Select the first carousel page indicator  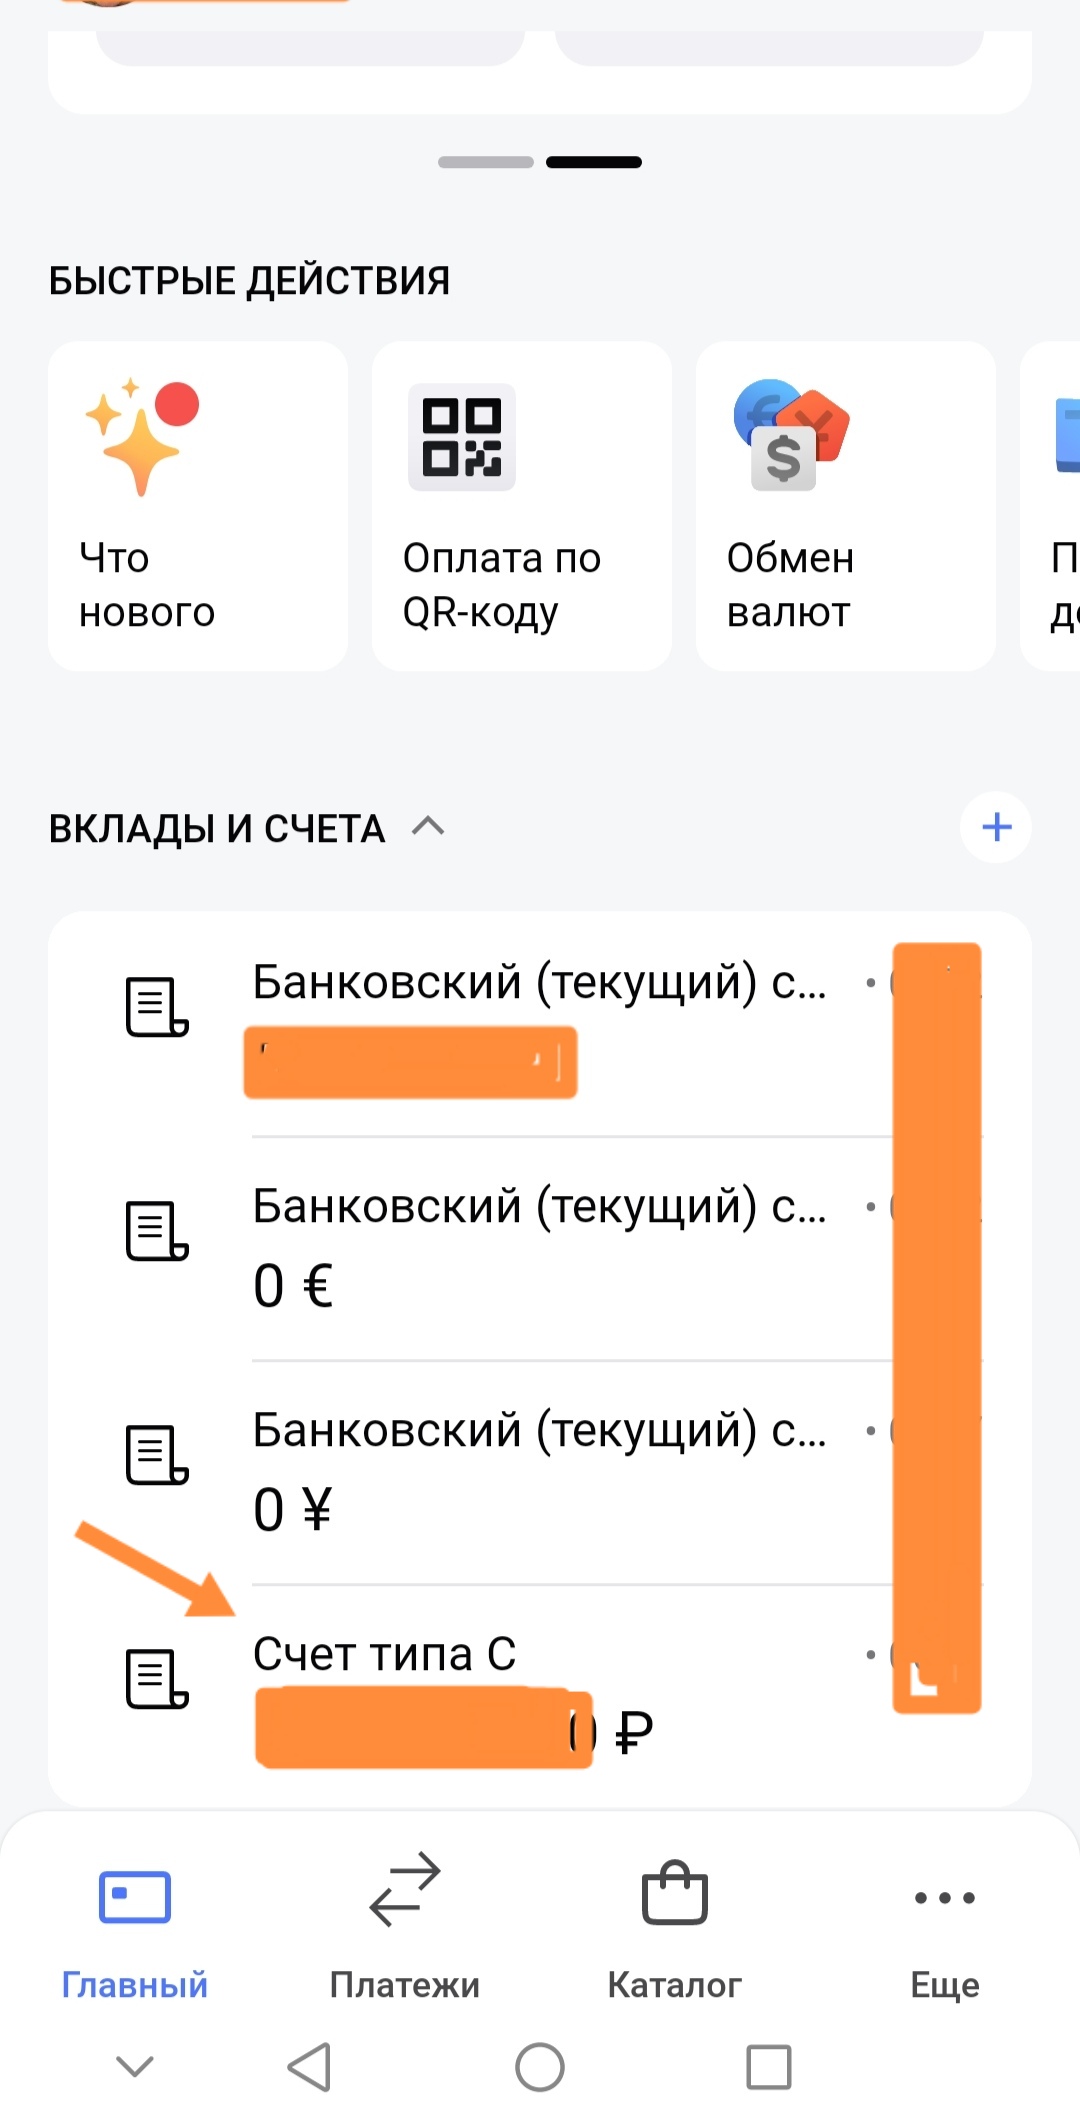[x=486, y=162]
